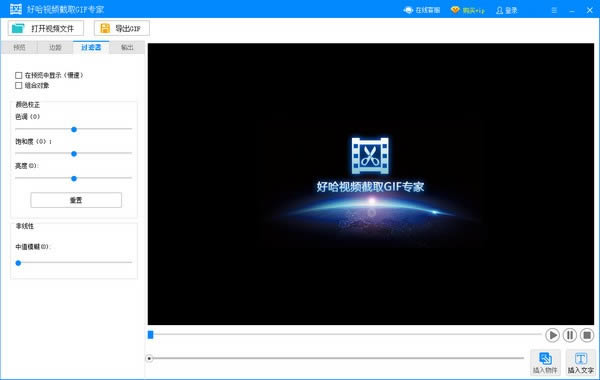600x380 pixels.
Task: Minimize the GIF expert window
Action: (x=572, y=10)
